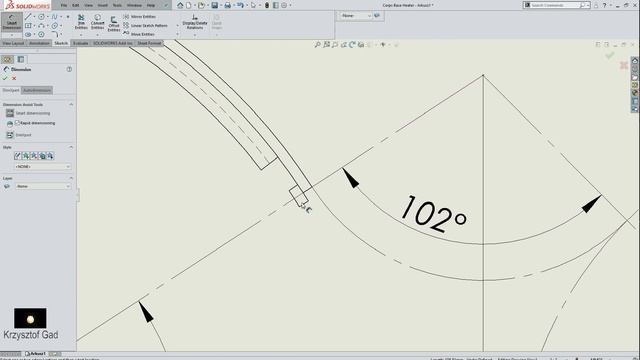Viewport: 640px width, 360px height.
Task: Click the Save icon
Action: pos(215,5)
